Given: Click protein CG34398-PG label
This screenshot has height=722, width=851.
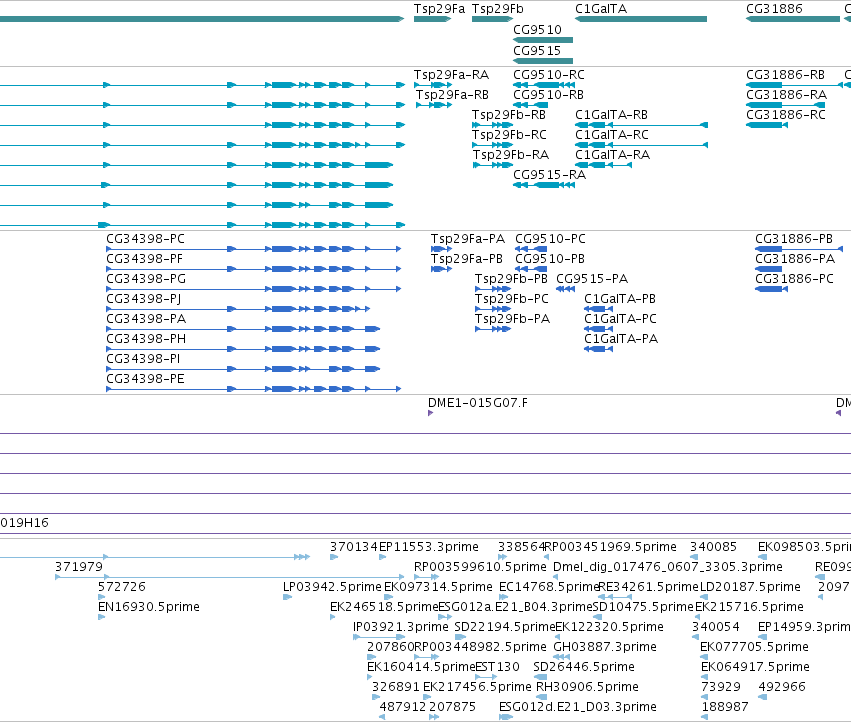Looking at the screenshot, I should click(x=145, y=280).
